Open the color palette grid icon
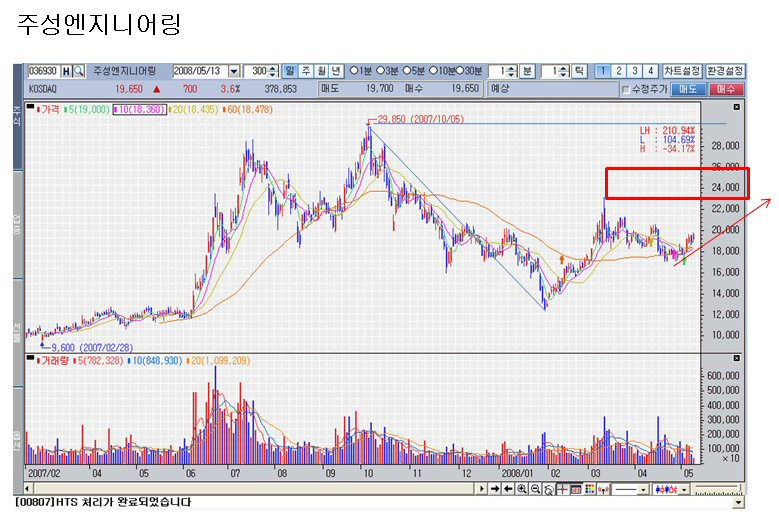The height and width of the screenshot is (512, 779). click(590, 489)
